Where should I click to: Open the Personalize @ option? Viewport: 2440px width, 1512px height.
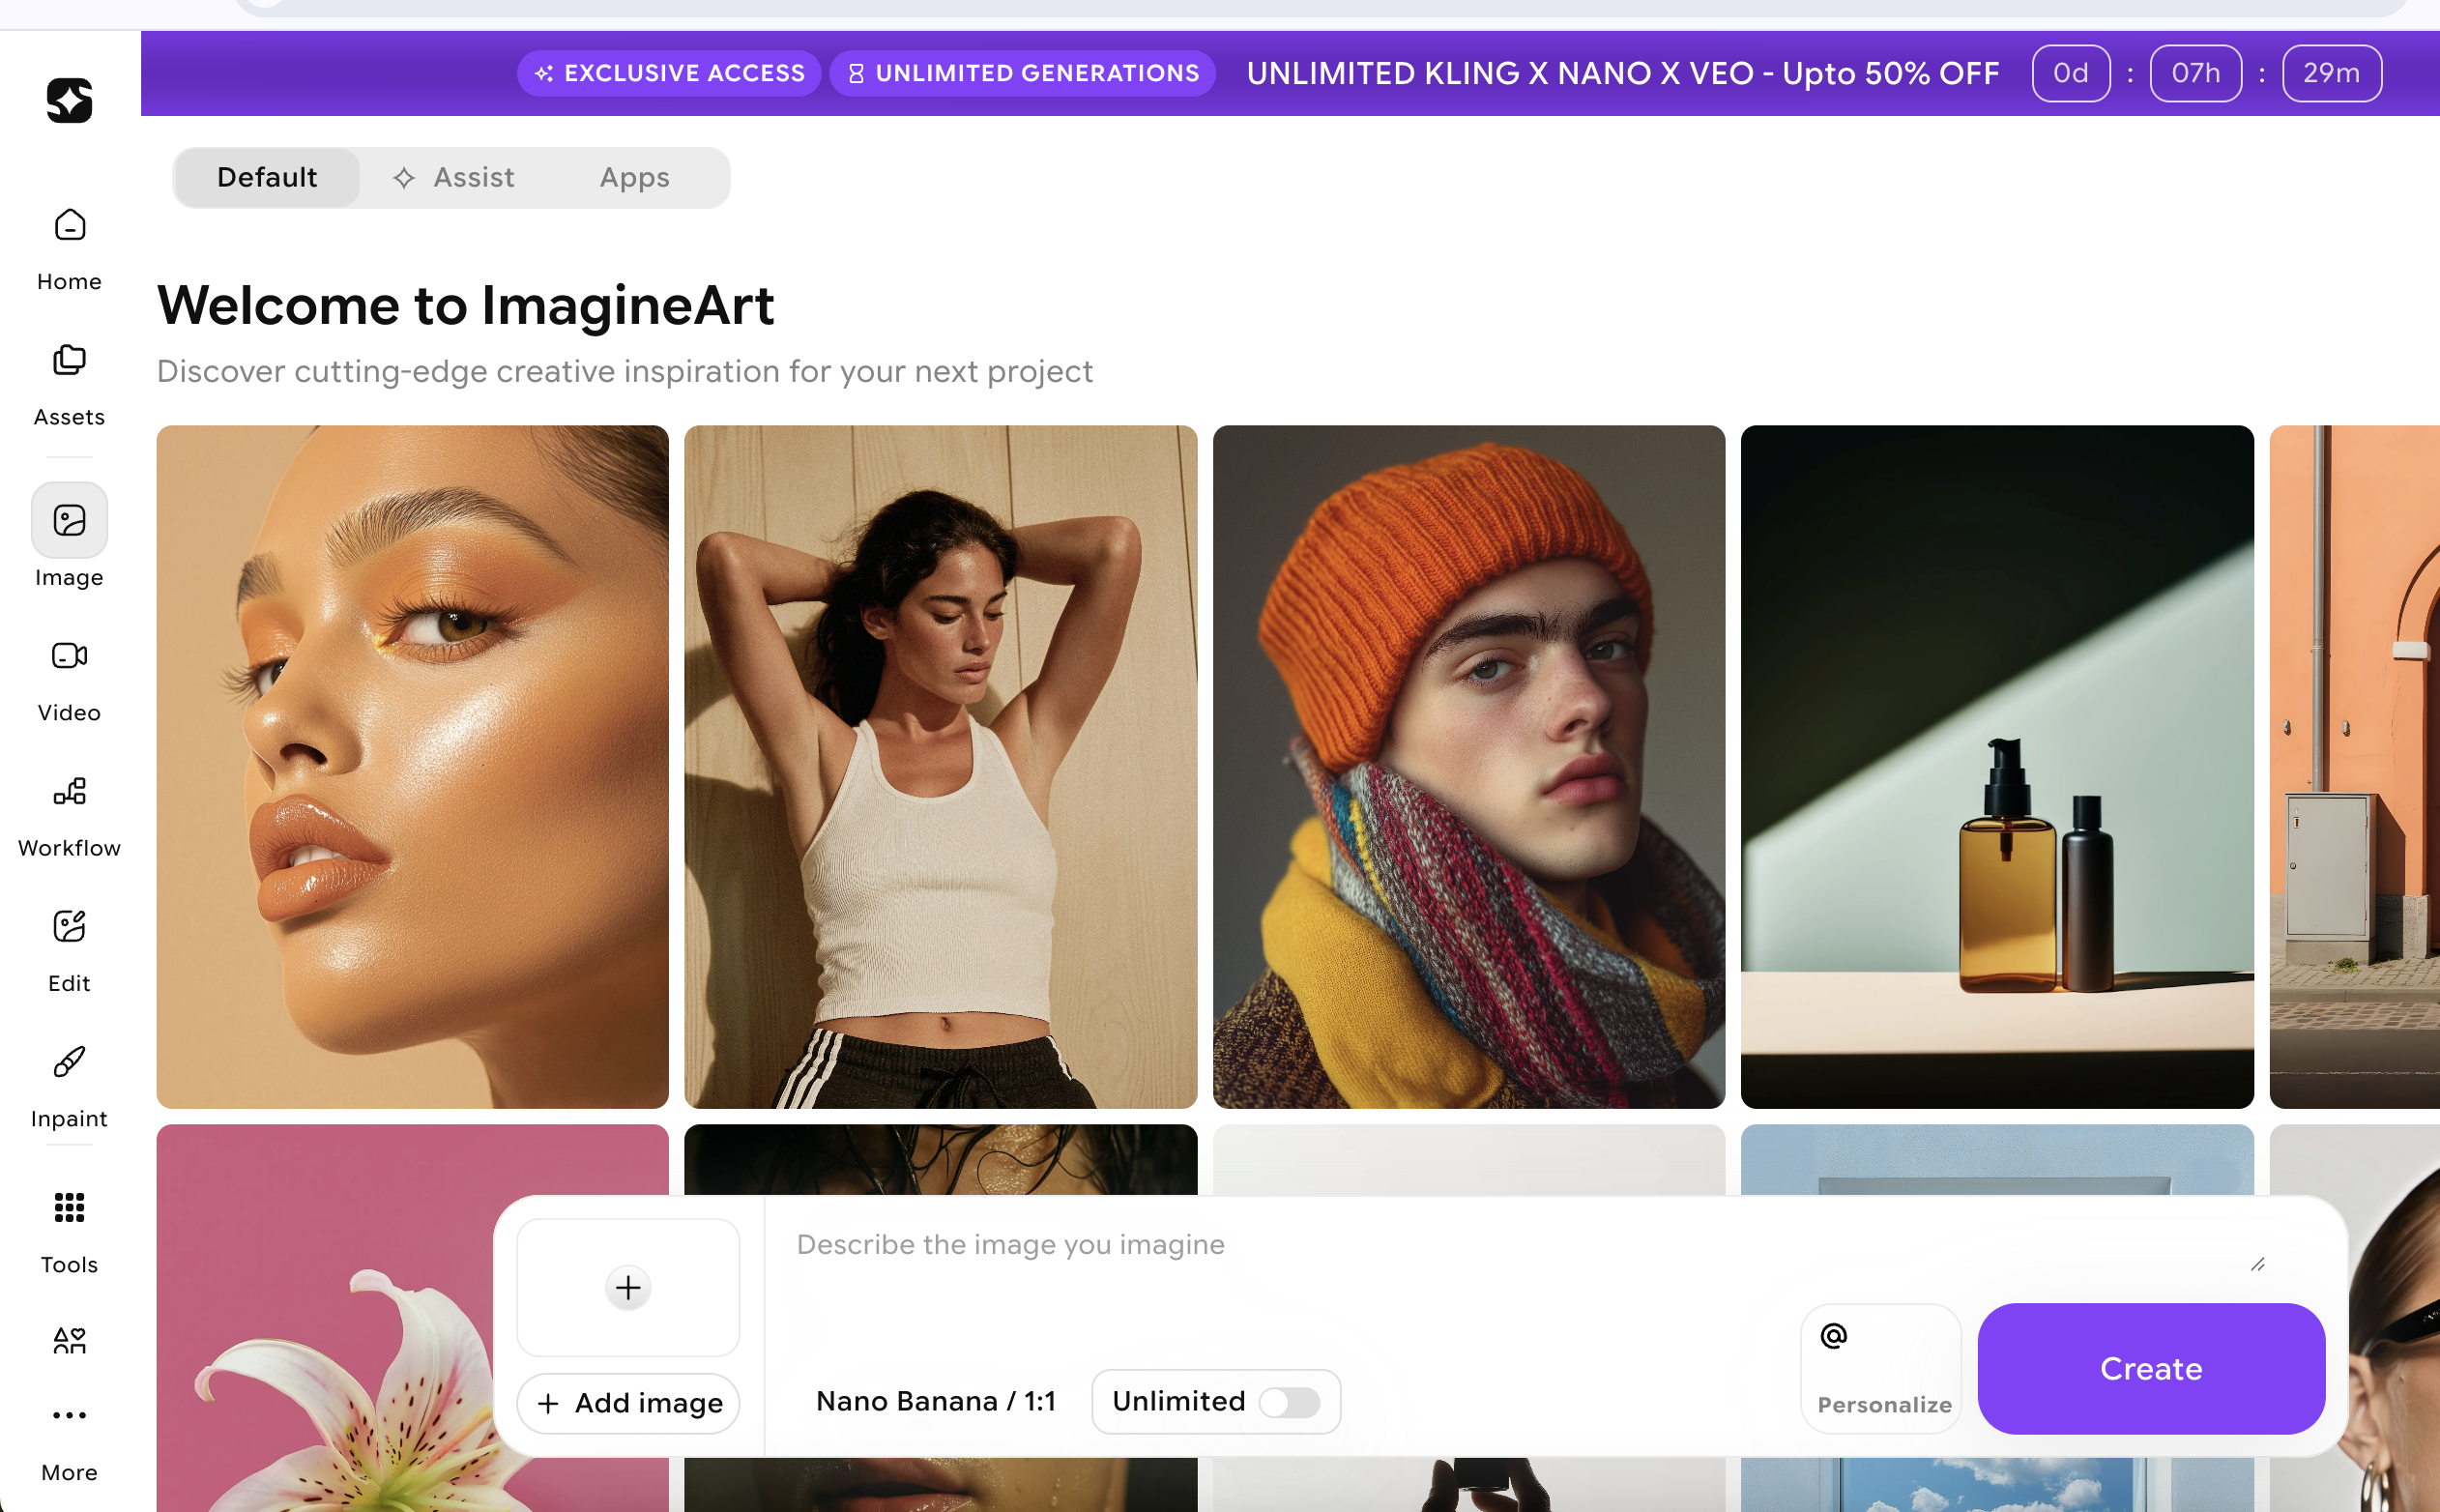pos(1881,1368)
